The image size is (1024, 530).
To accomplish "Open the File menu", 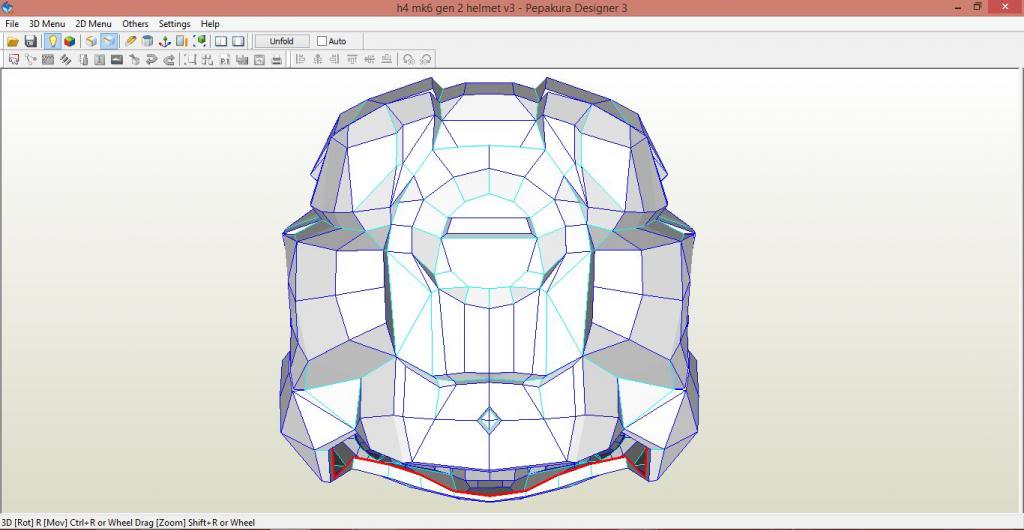I will click(12, 23).
